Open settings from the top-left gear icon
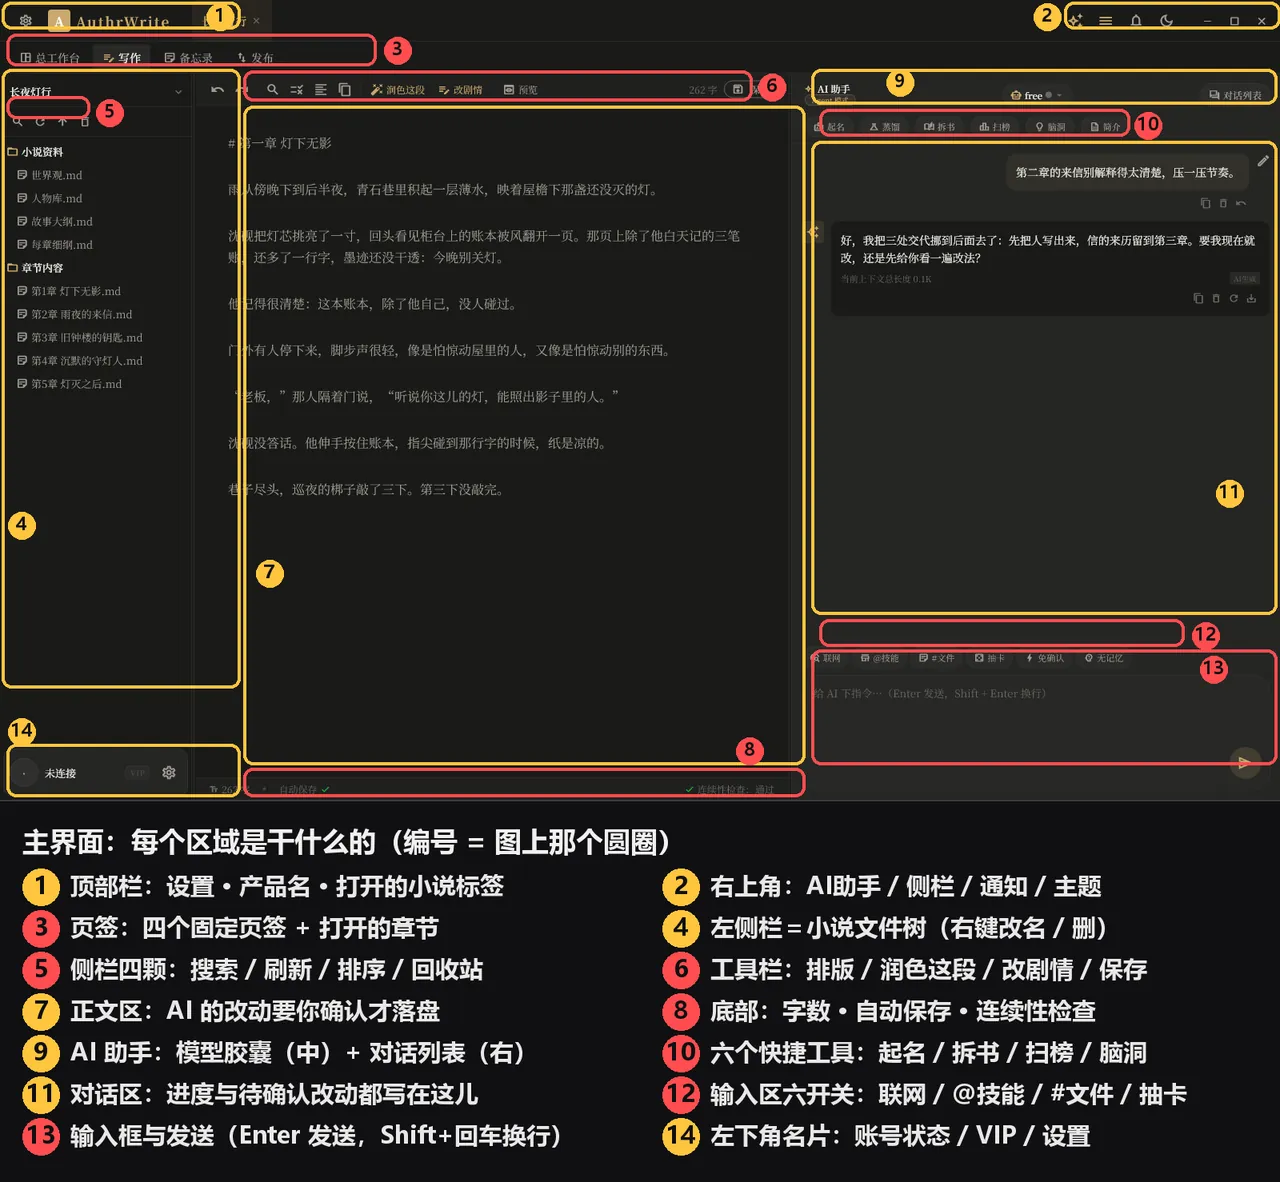1280x1182 pixels. 26,20
